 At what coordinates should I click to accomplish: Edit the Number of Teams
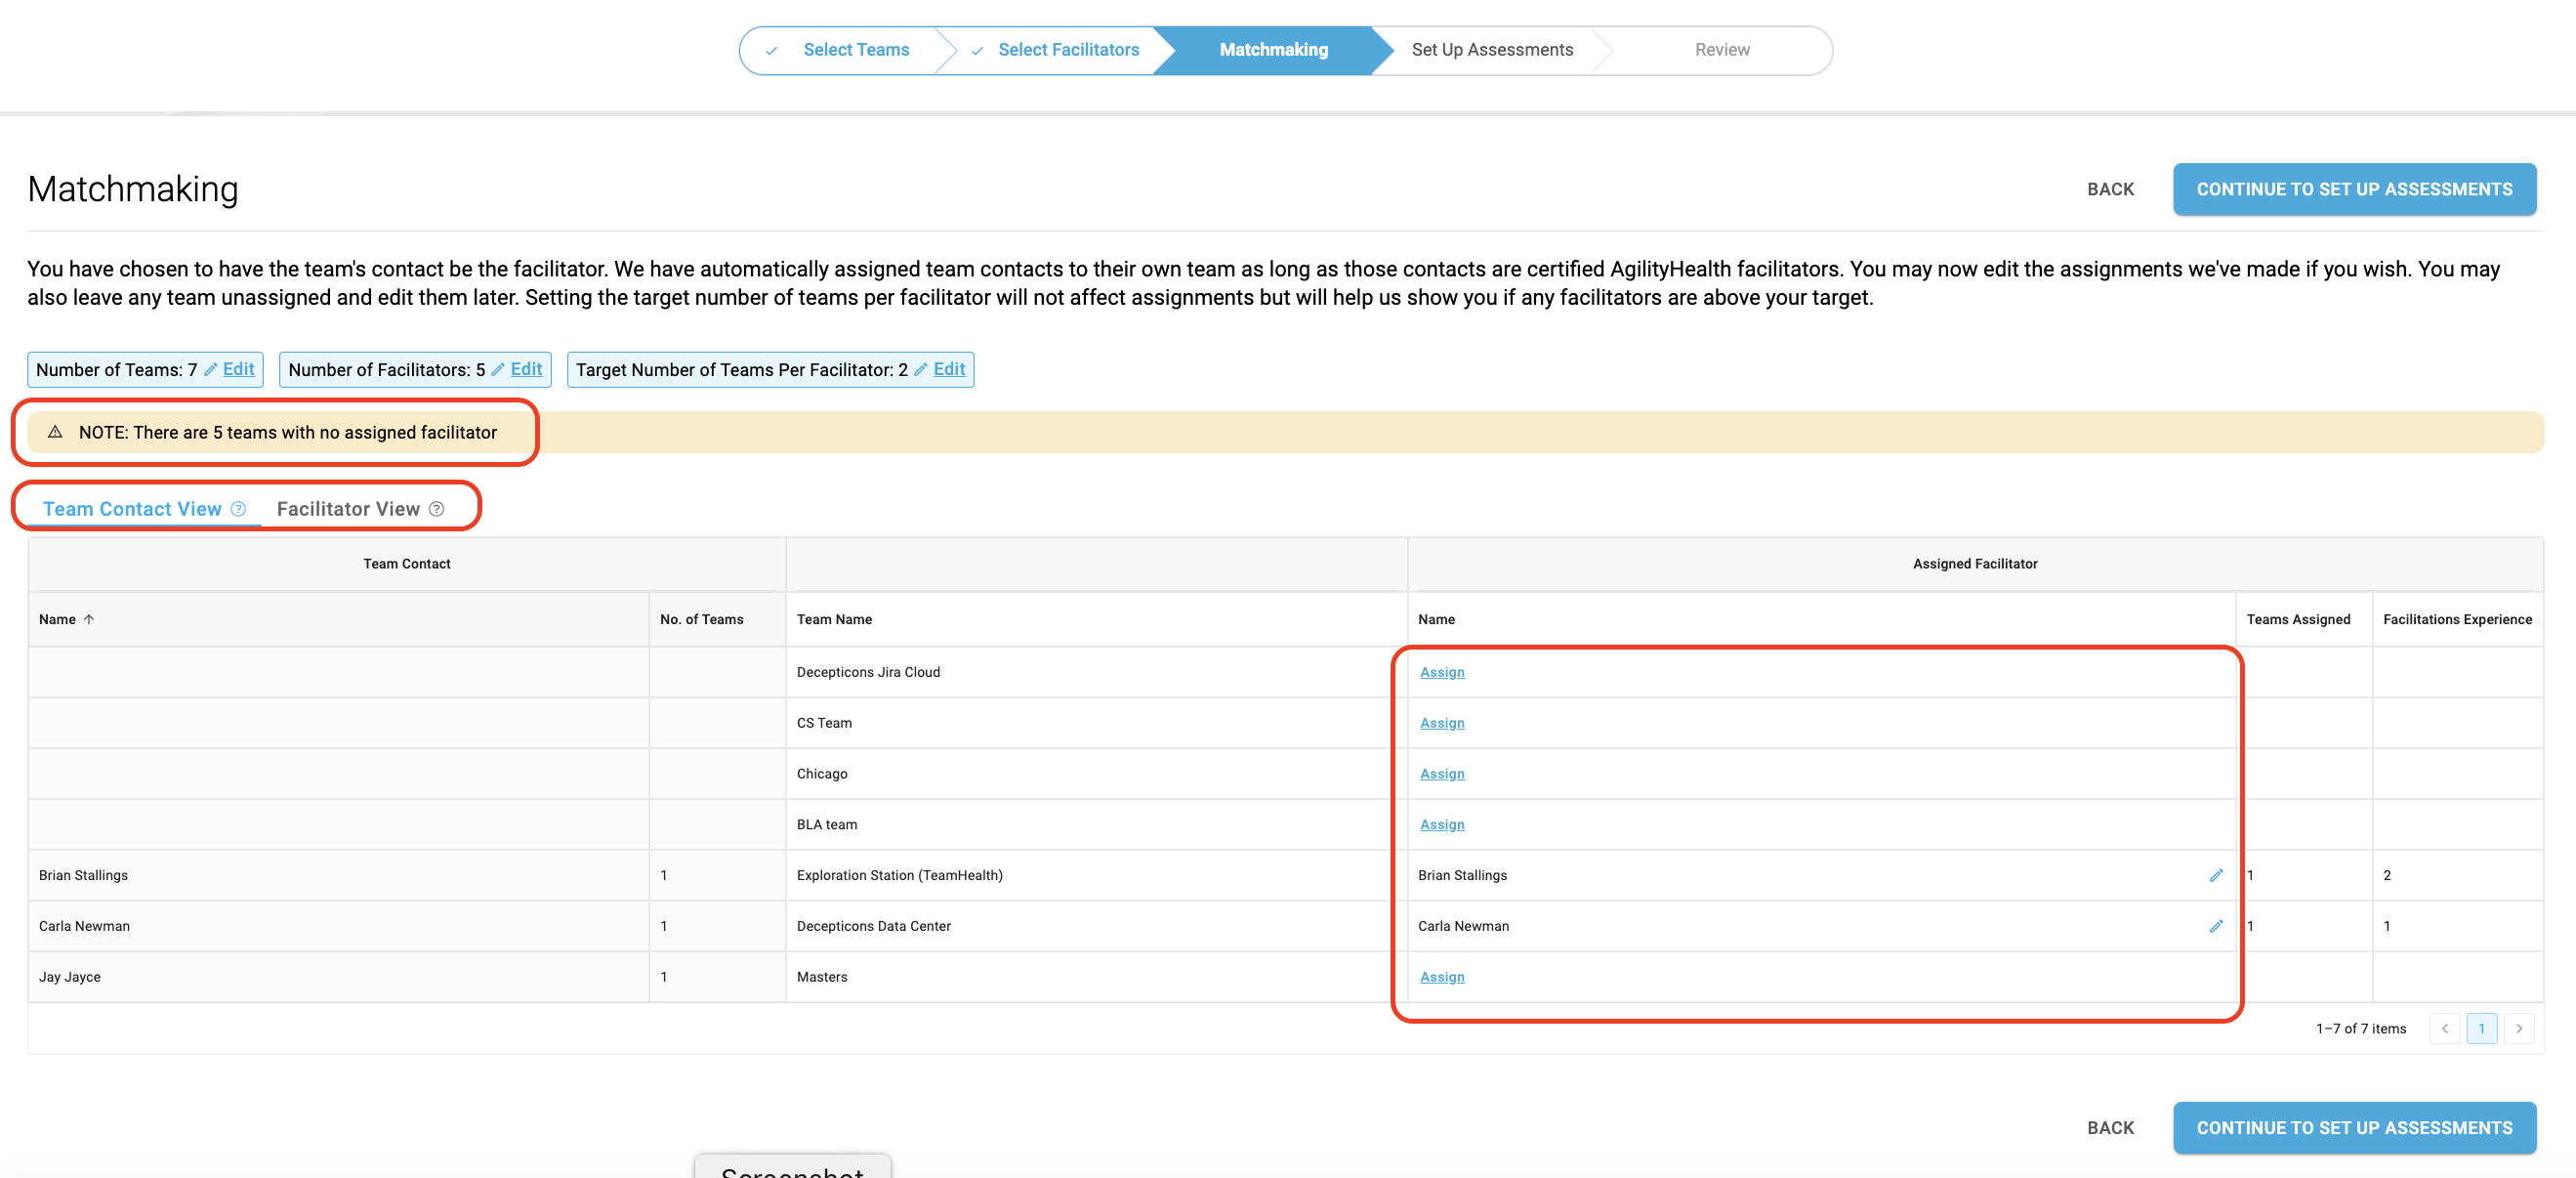click(x=238, y=369)
